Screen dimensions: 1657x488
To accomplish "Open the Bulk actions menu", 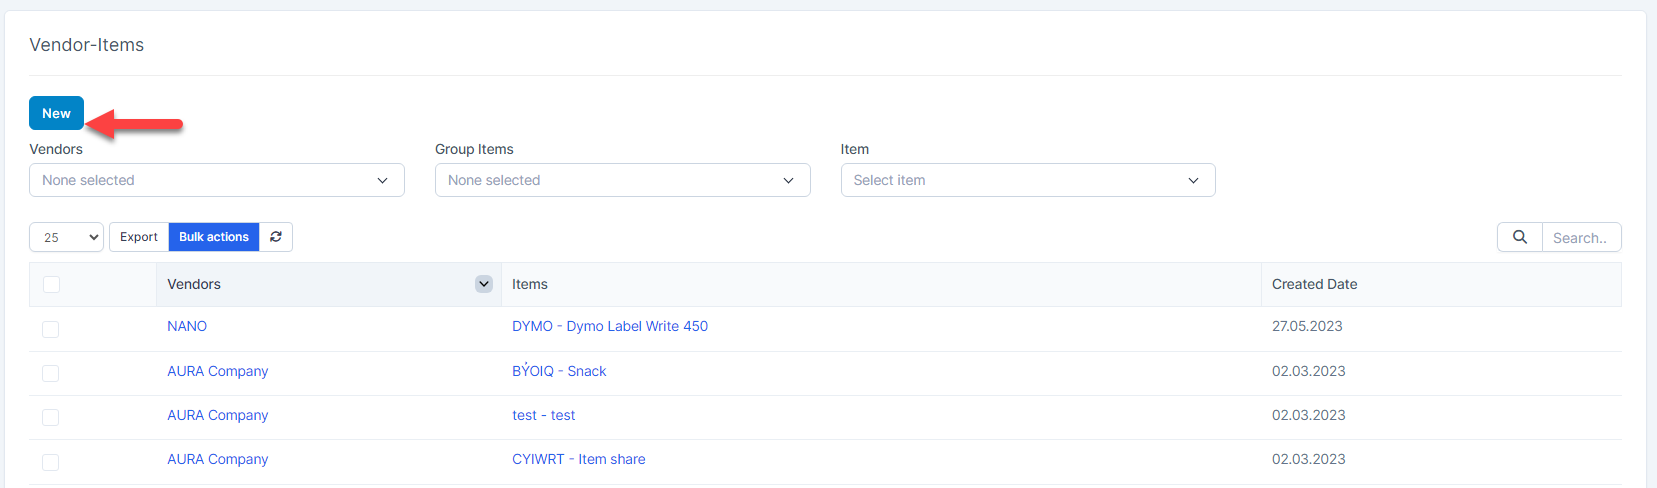I will pos(214,237).
